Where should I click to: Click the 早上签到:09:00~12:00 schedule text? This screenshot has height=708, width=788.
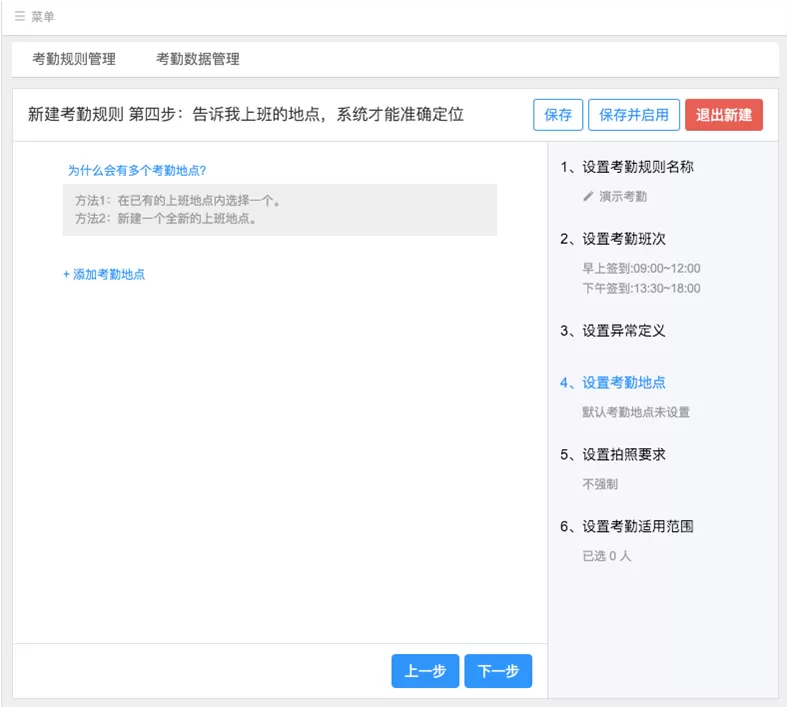click(x=641, y=268)
